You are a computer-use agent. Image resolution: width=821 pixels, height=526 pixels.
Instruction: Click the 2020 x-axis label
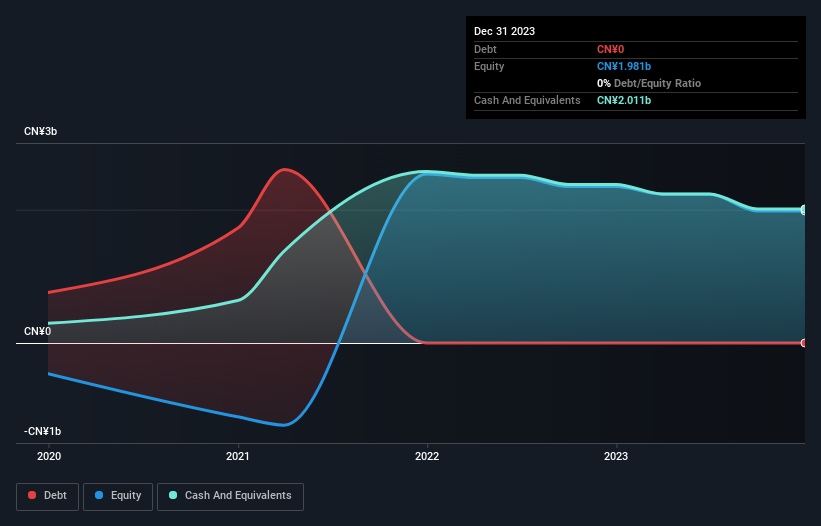49,456
